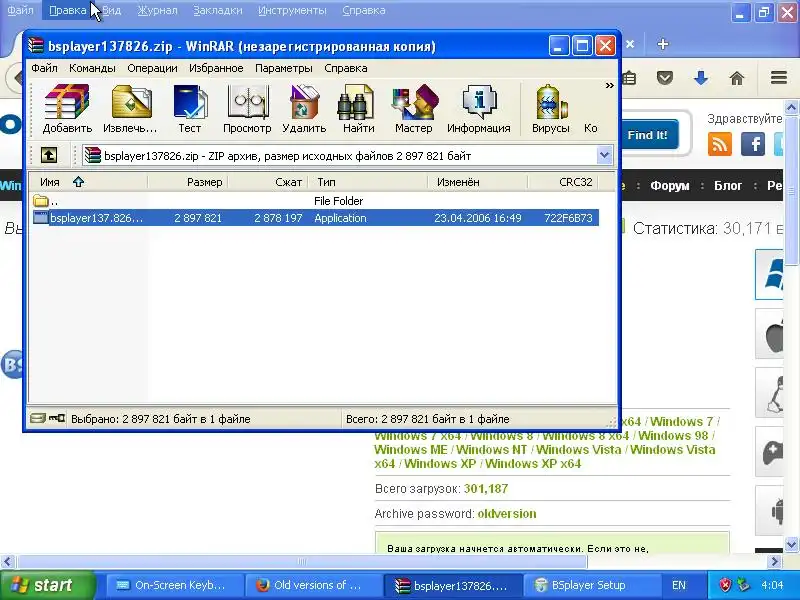This screenshot has width=800, height=600.
Task: Click the EN language indicator
Action: pyautogui.click(x=679, y=585)
